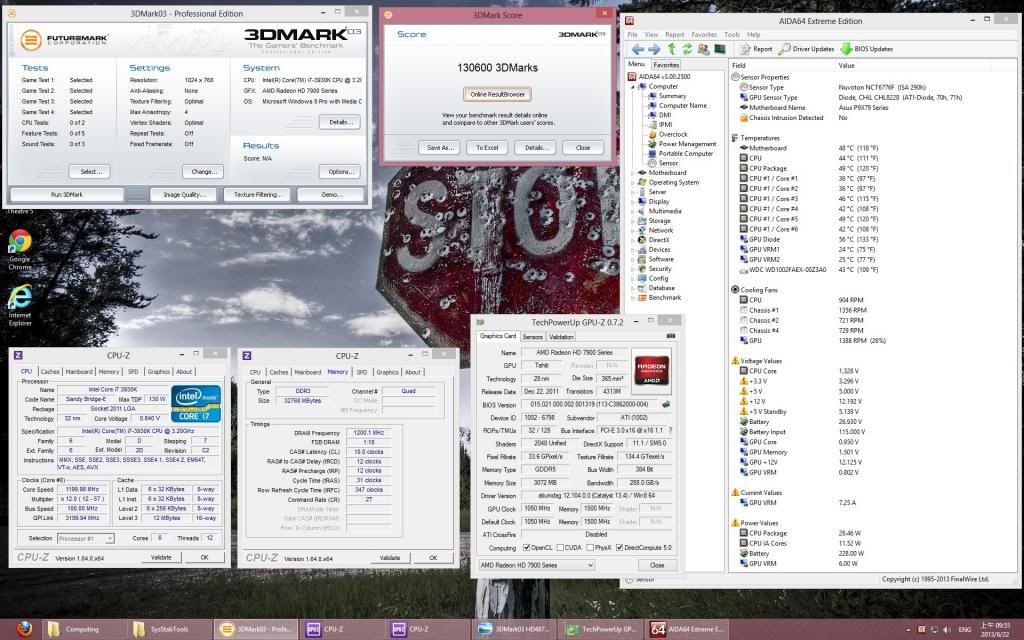This screenshot has width=1024, height=640.
Task: Go back with AIDA64 toolbar left arrow
Action: 638,49
